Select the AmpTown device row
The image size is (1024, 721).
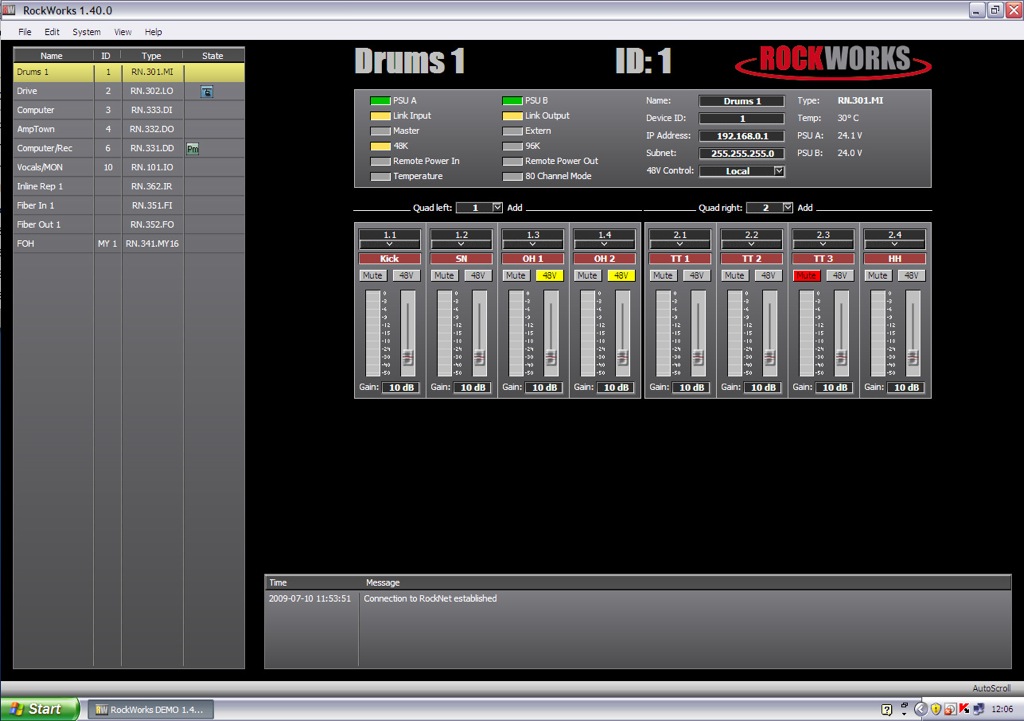(129, 129)
